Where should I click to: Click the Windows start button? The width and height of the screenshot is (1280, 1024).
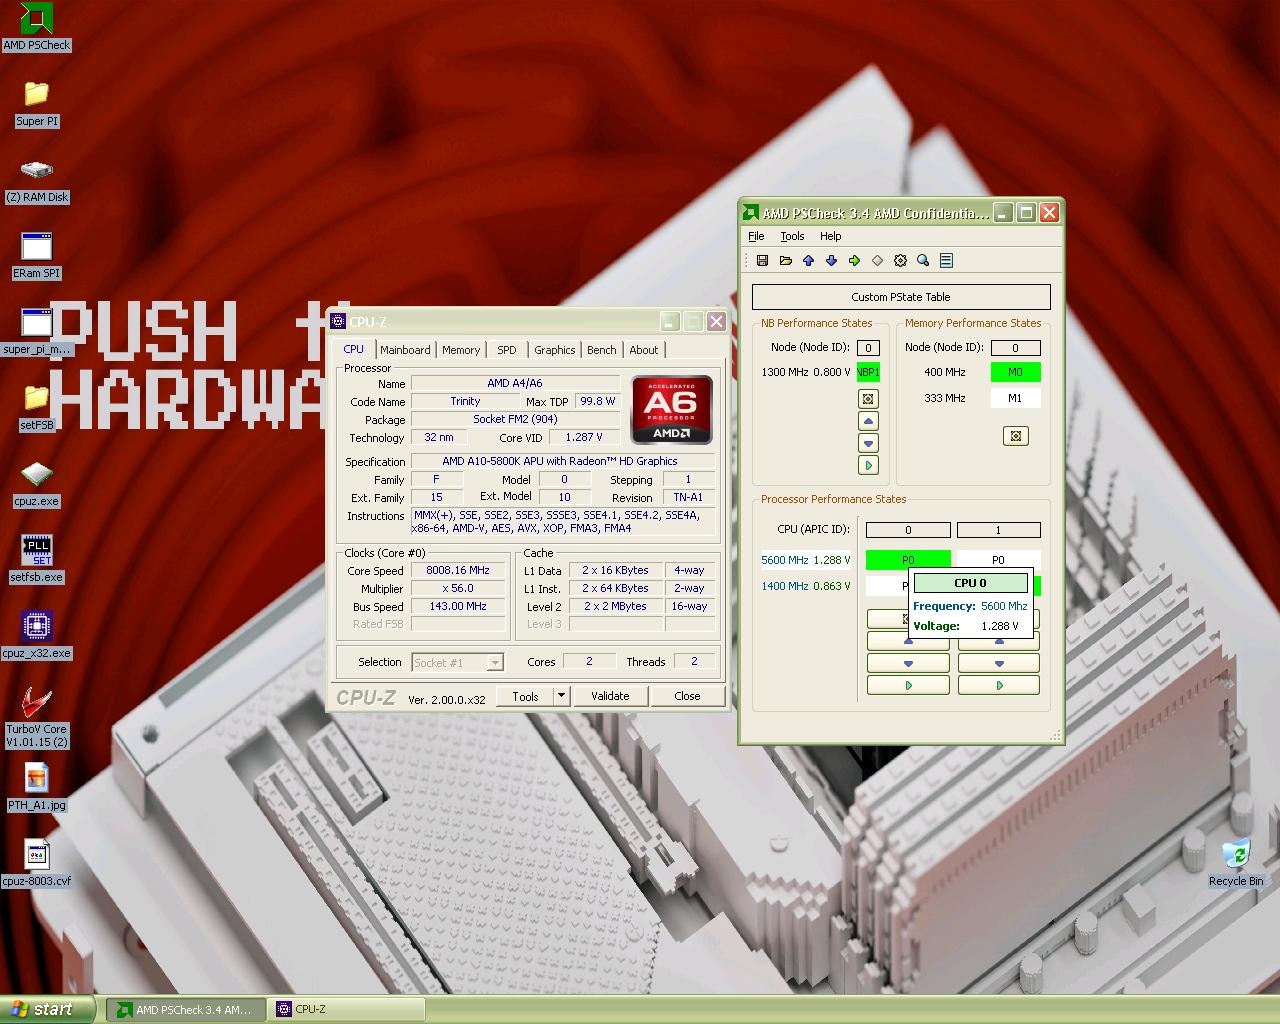tap(48, 1009)
